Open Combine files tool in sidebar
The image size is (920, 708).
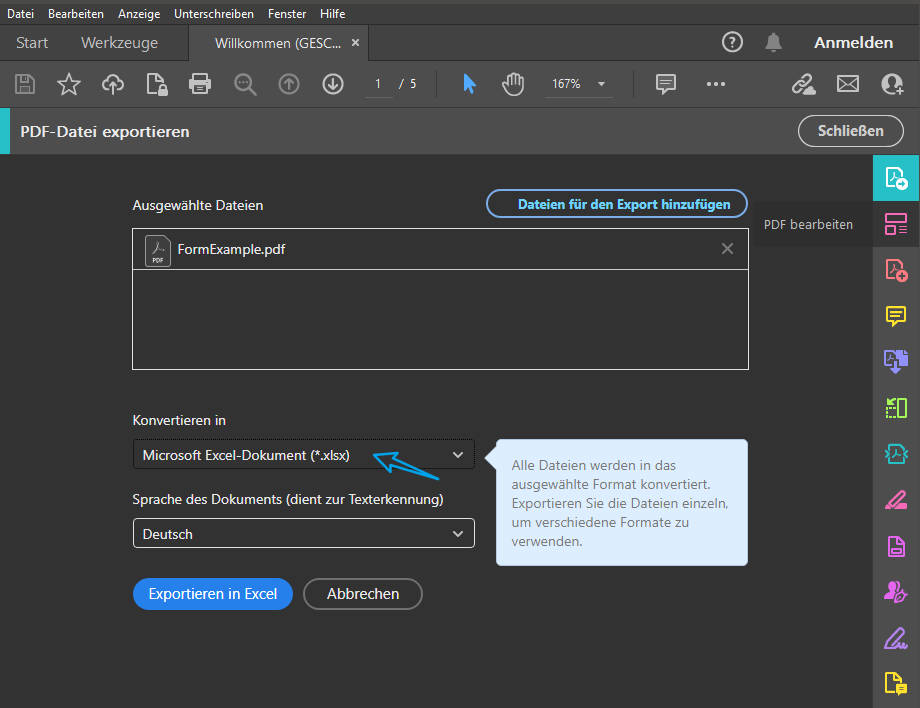pyautogui.click(x=896, y=361)
